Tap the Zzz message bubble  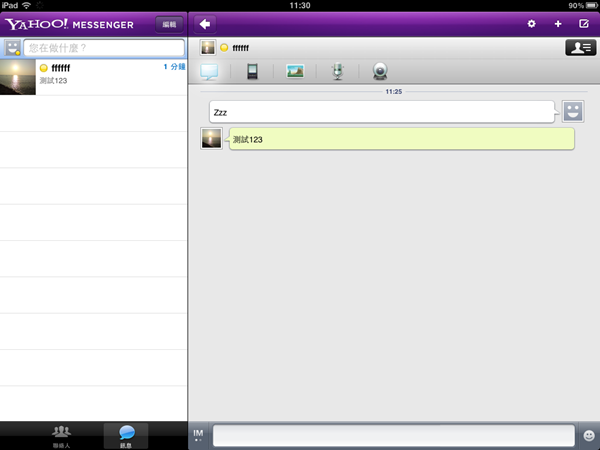[x=382, y=112]
